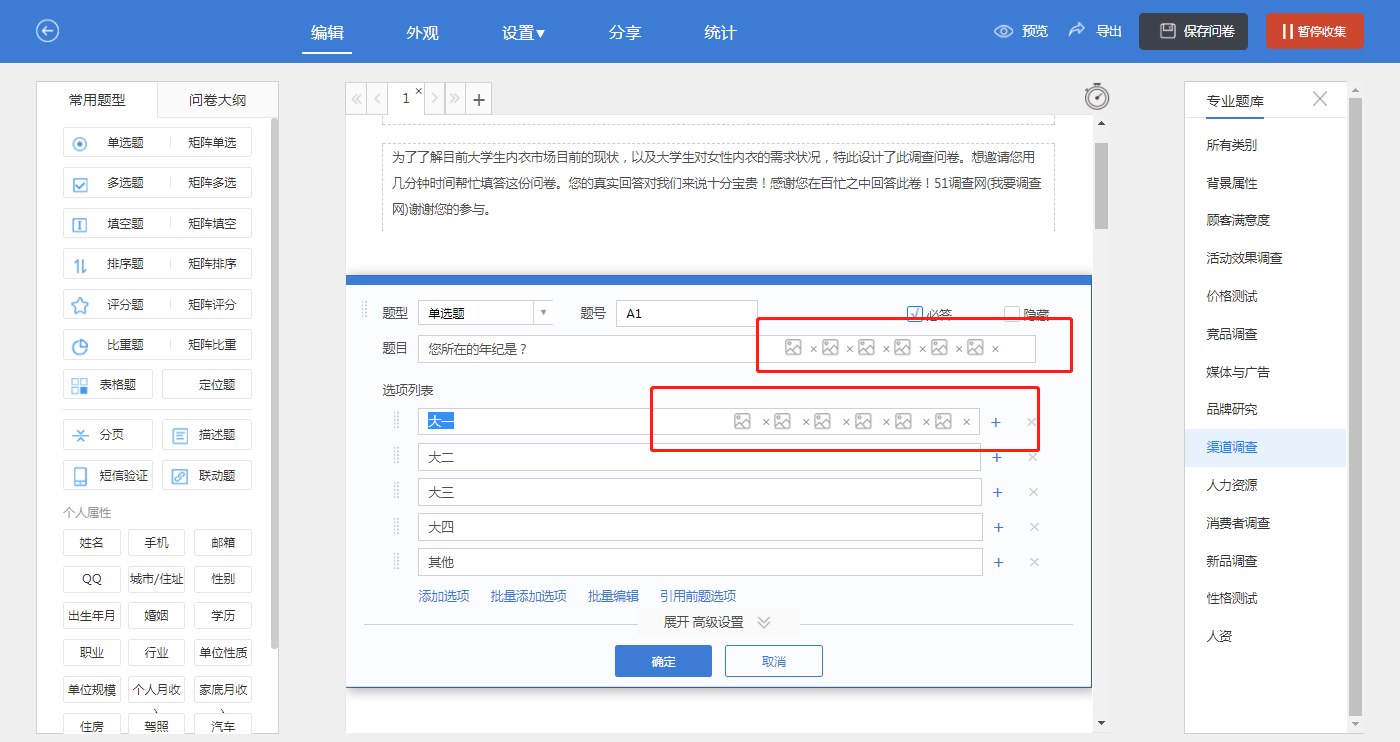Click the plus icon to add page
This screenshot has width=1400, height=742.
click(479, 99)
